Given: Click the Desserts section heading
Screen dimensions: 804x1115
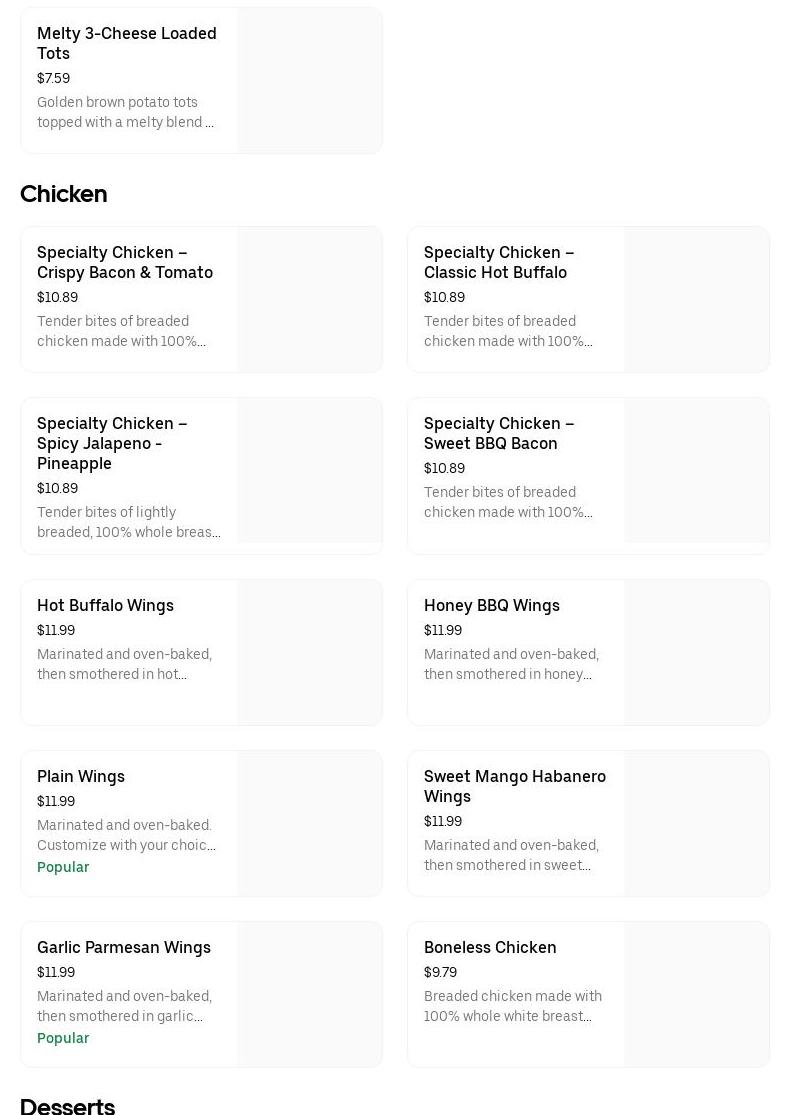Looking at the screenshot, I should pyautogui.click(x=67, y=1105).
